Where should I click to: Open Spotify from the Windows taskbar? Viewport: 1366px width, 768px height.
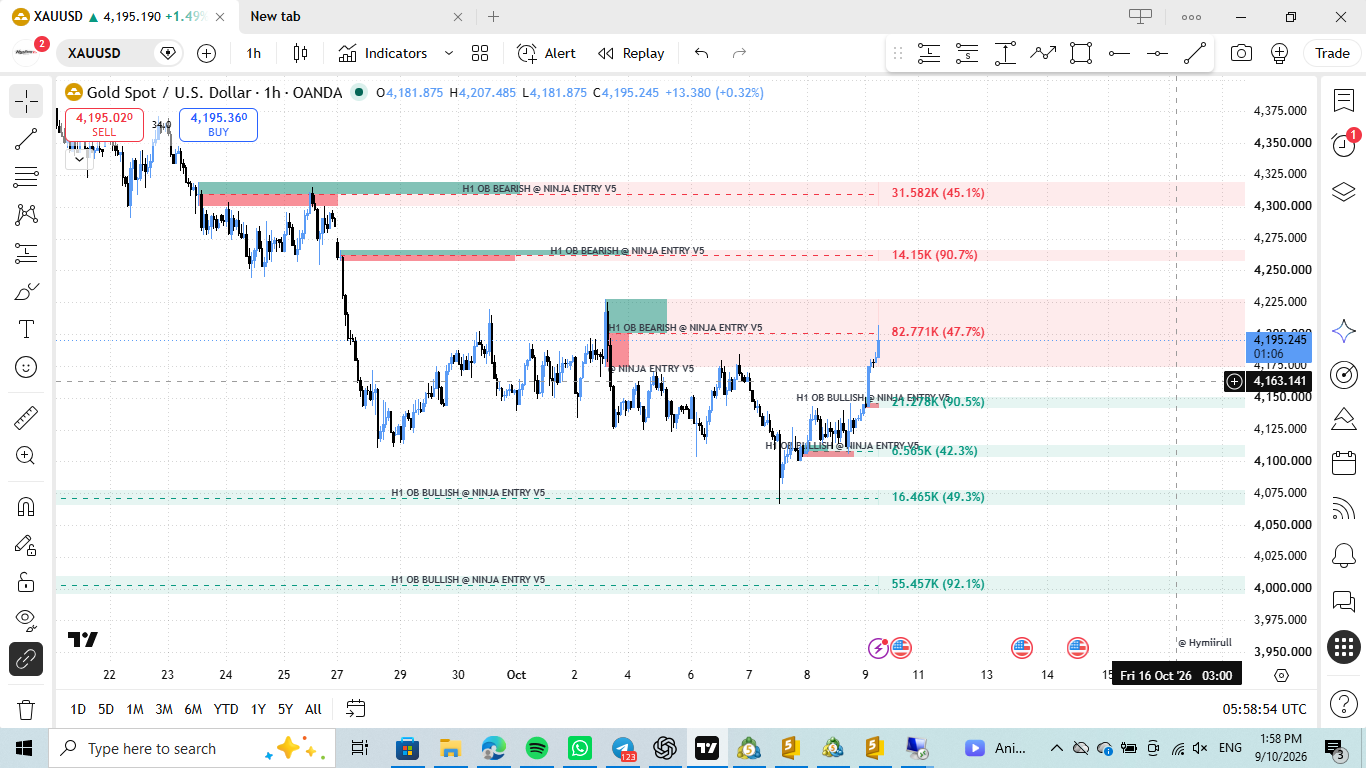pyautogui.click(x=536, y=748)
